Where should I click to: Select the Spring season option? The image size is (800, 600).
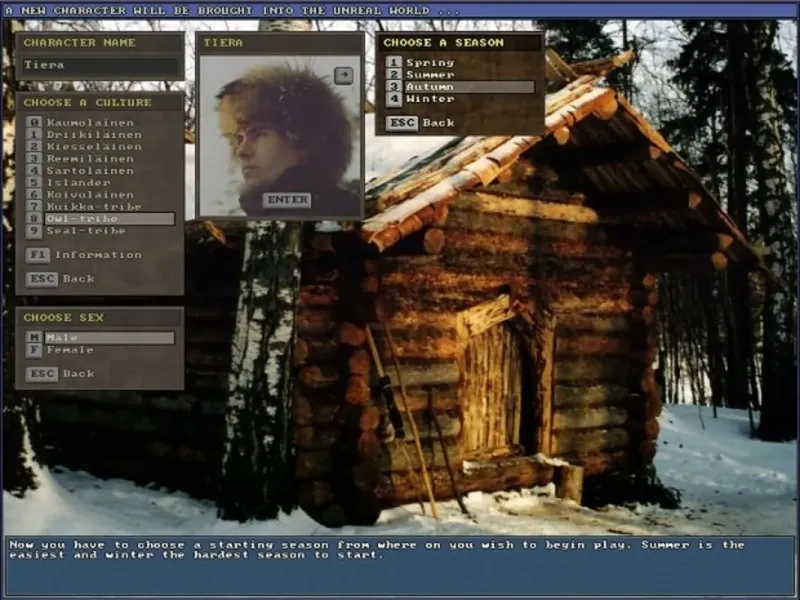point(430,62)
